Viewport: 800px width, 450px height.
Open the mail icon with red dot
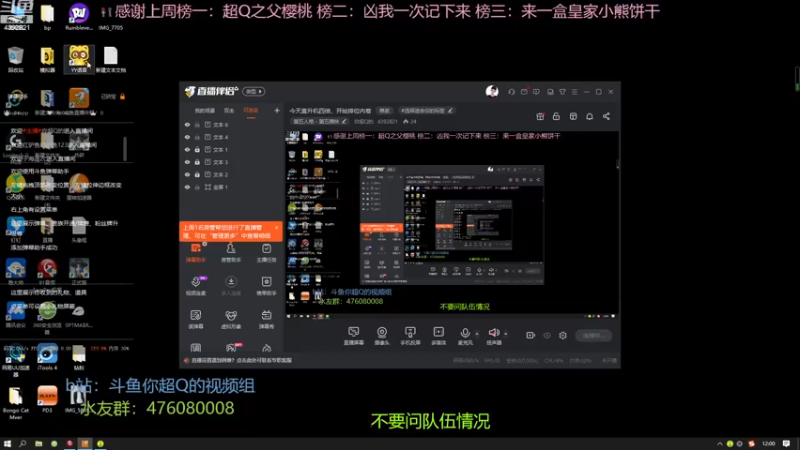[524, 92]
